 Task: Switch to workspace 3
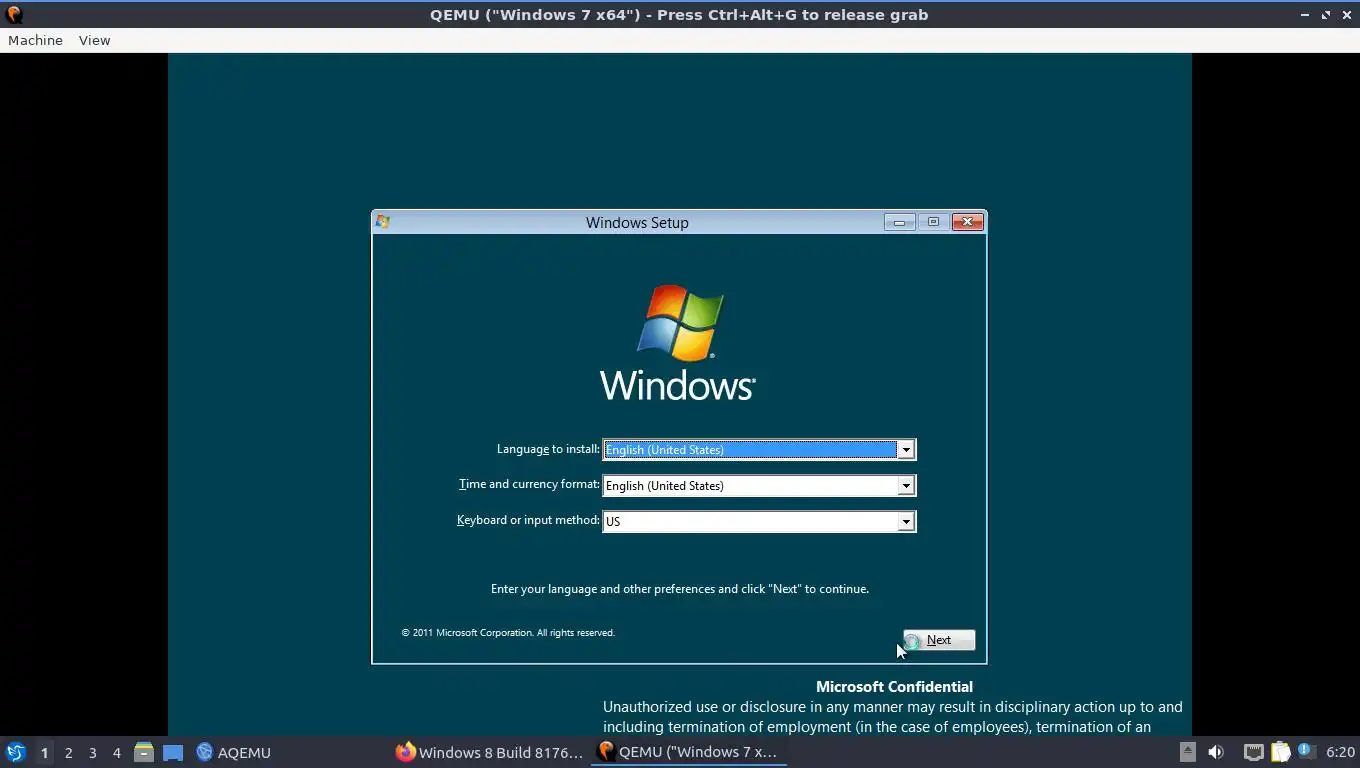tap(92, 752)
